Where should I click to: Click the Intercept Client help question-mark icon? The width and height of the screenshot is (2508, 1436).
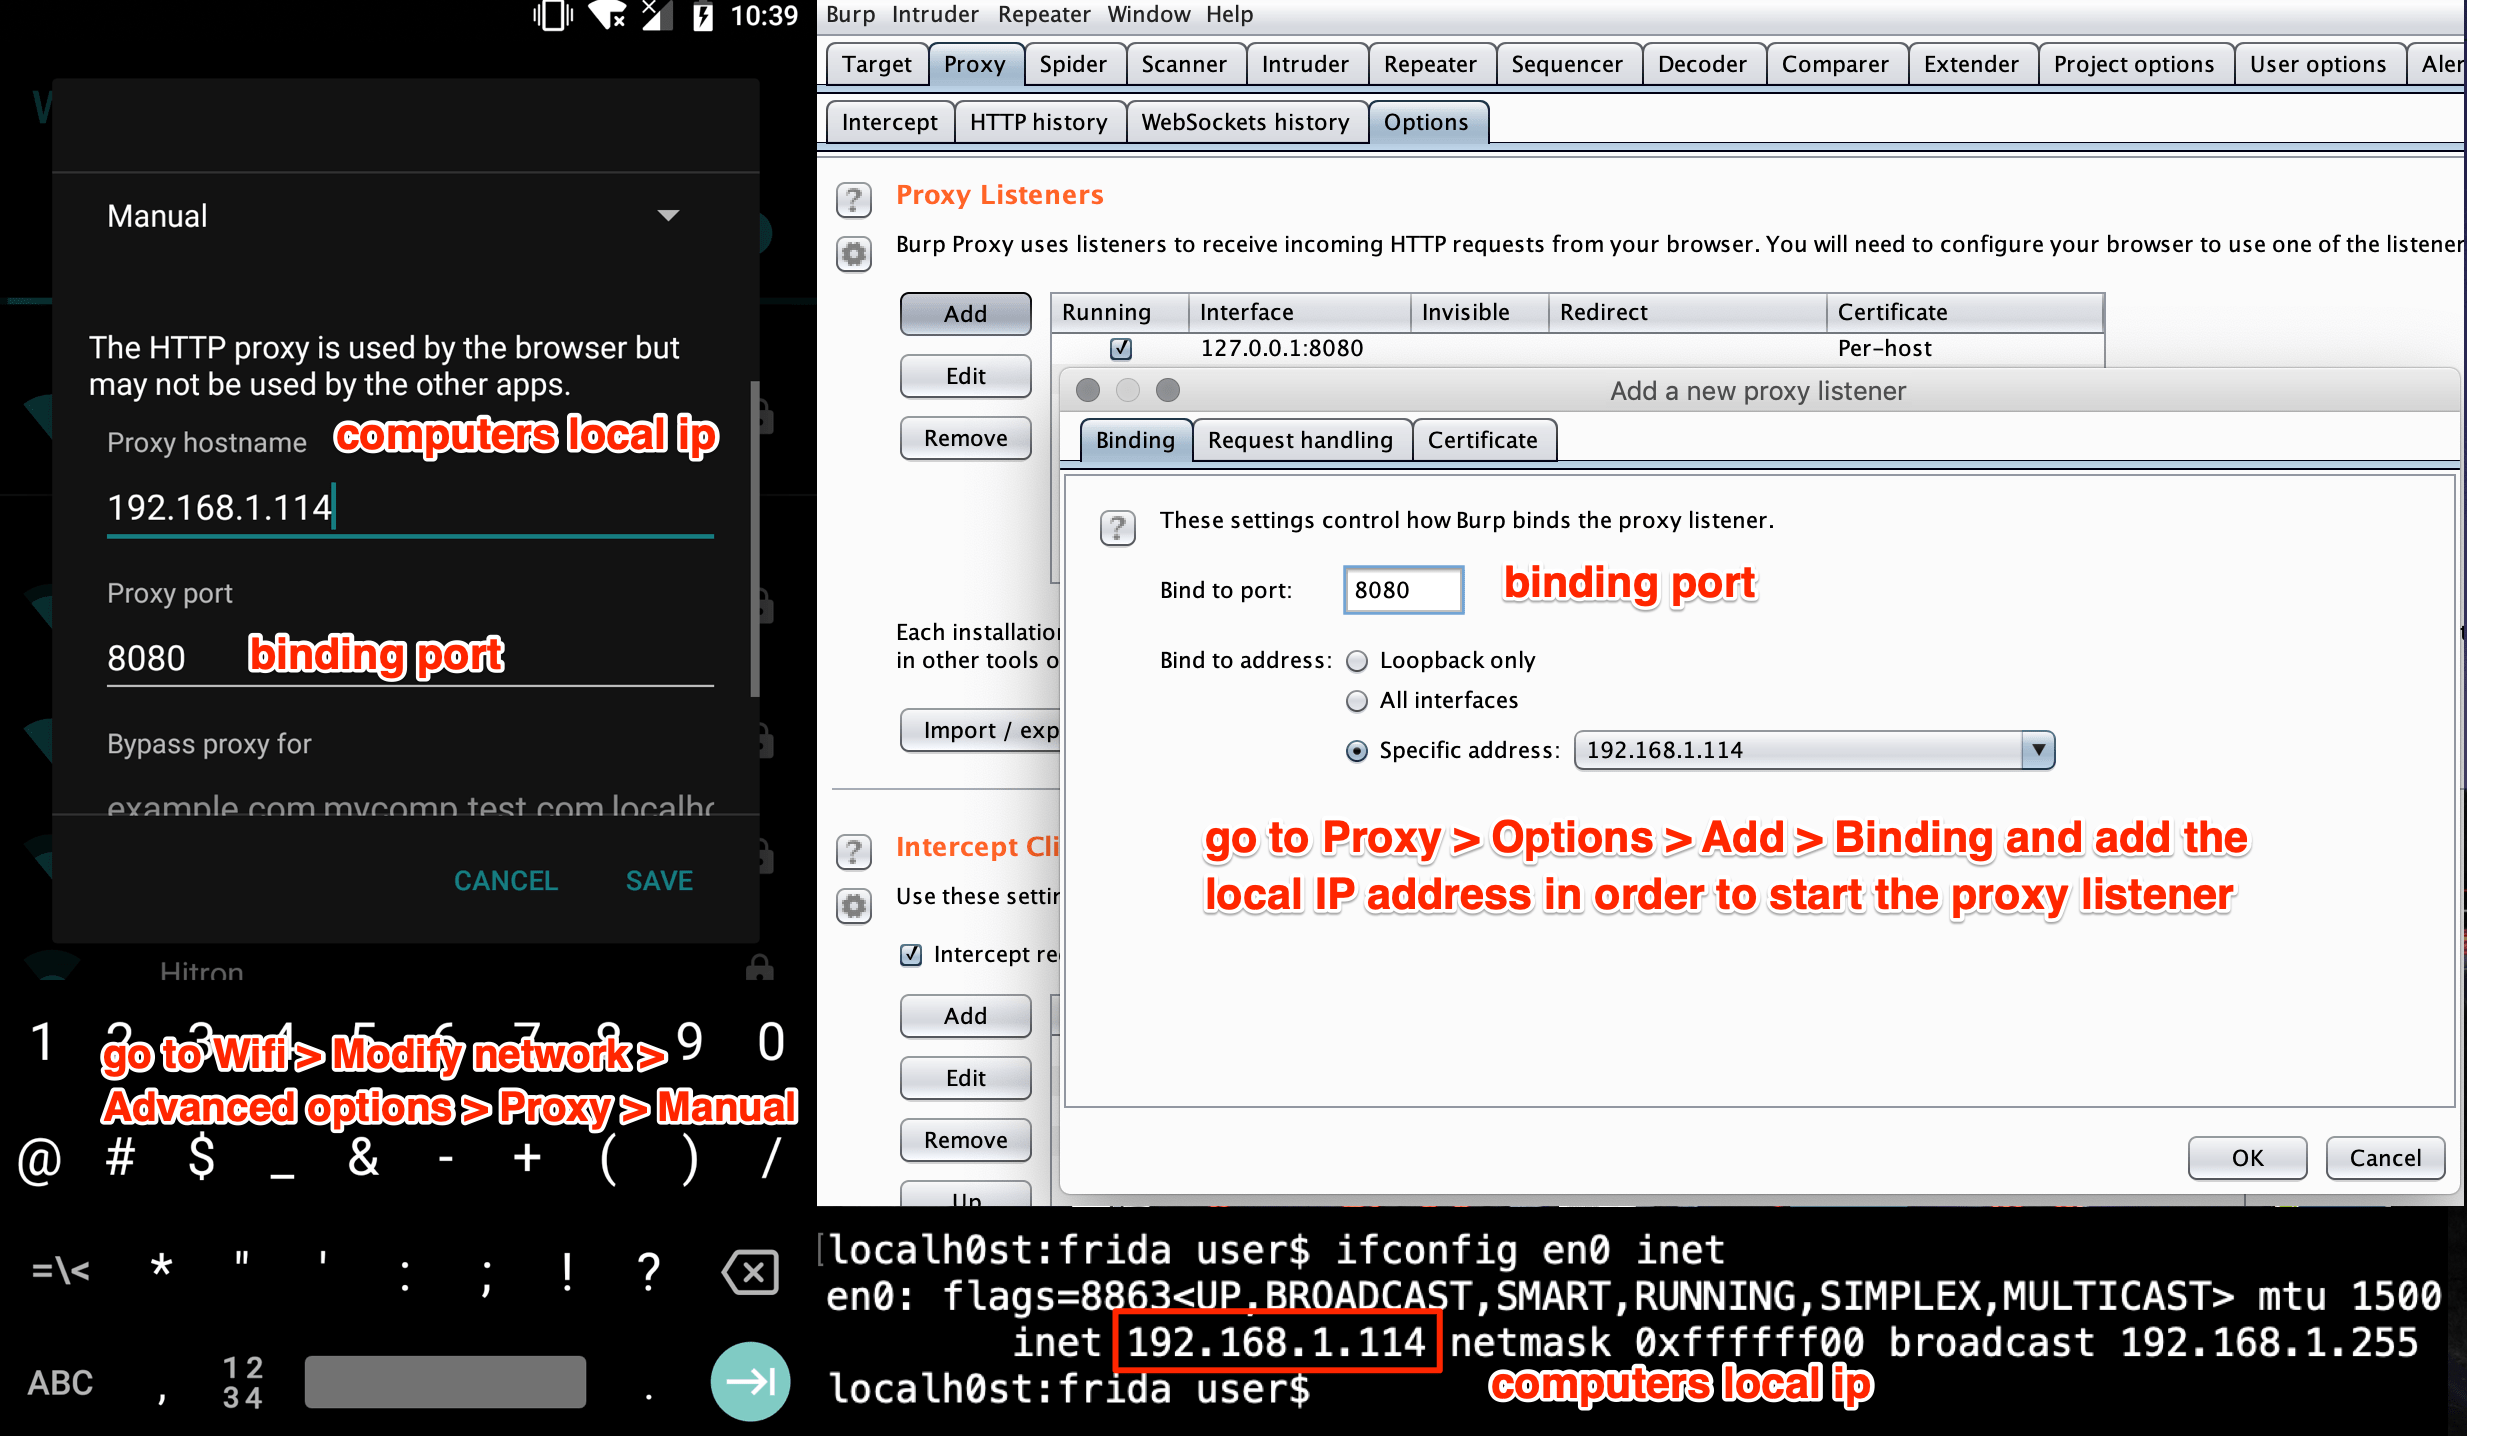pyautogui.click(x=853, y=852)
